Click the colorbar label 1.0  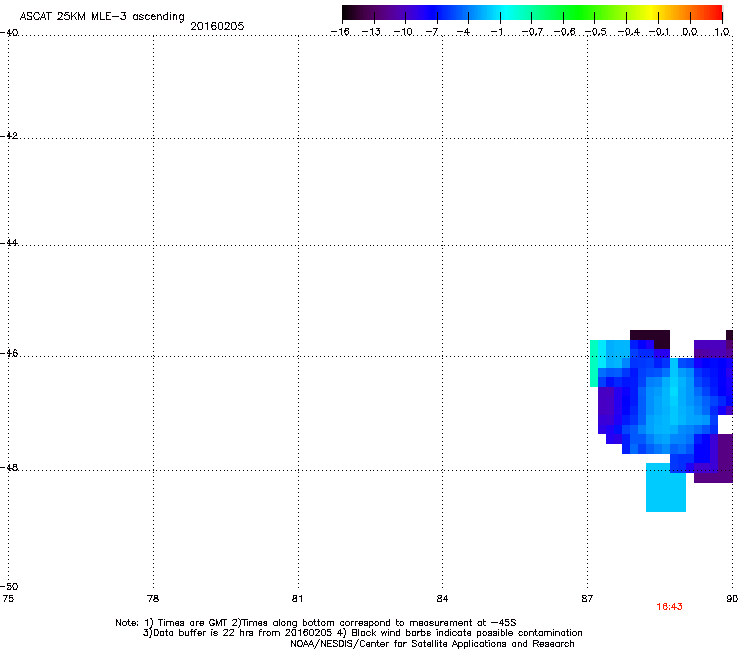click(x=722, y=32)
